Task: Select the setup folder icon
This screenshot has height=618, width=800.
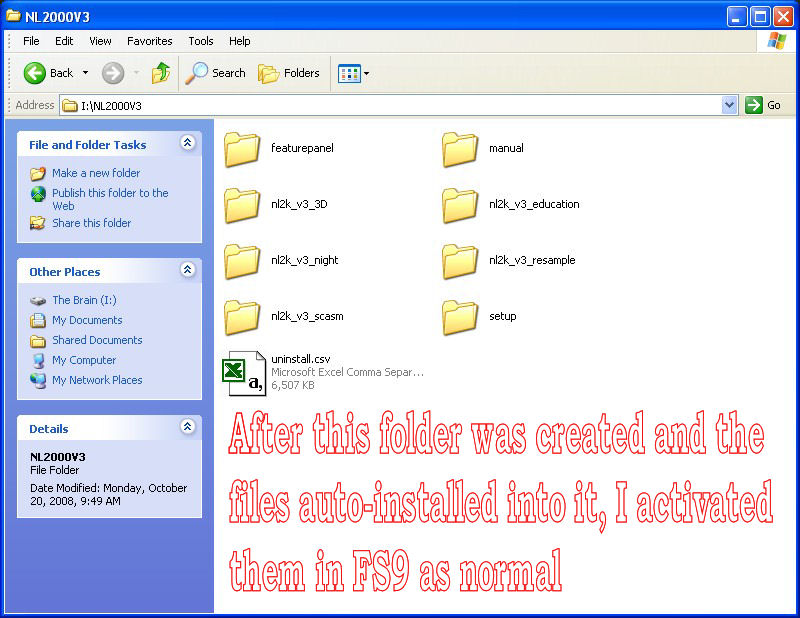Action: click(460, 317)
